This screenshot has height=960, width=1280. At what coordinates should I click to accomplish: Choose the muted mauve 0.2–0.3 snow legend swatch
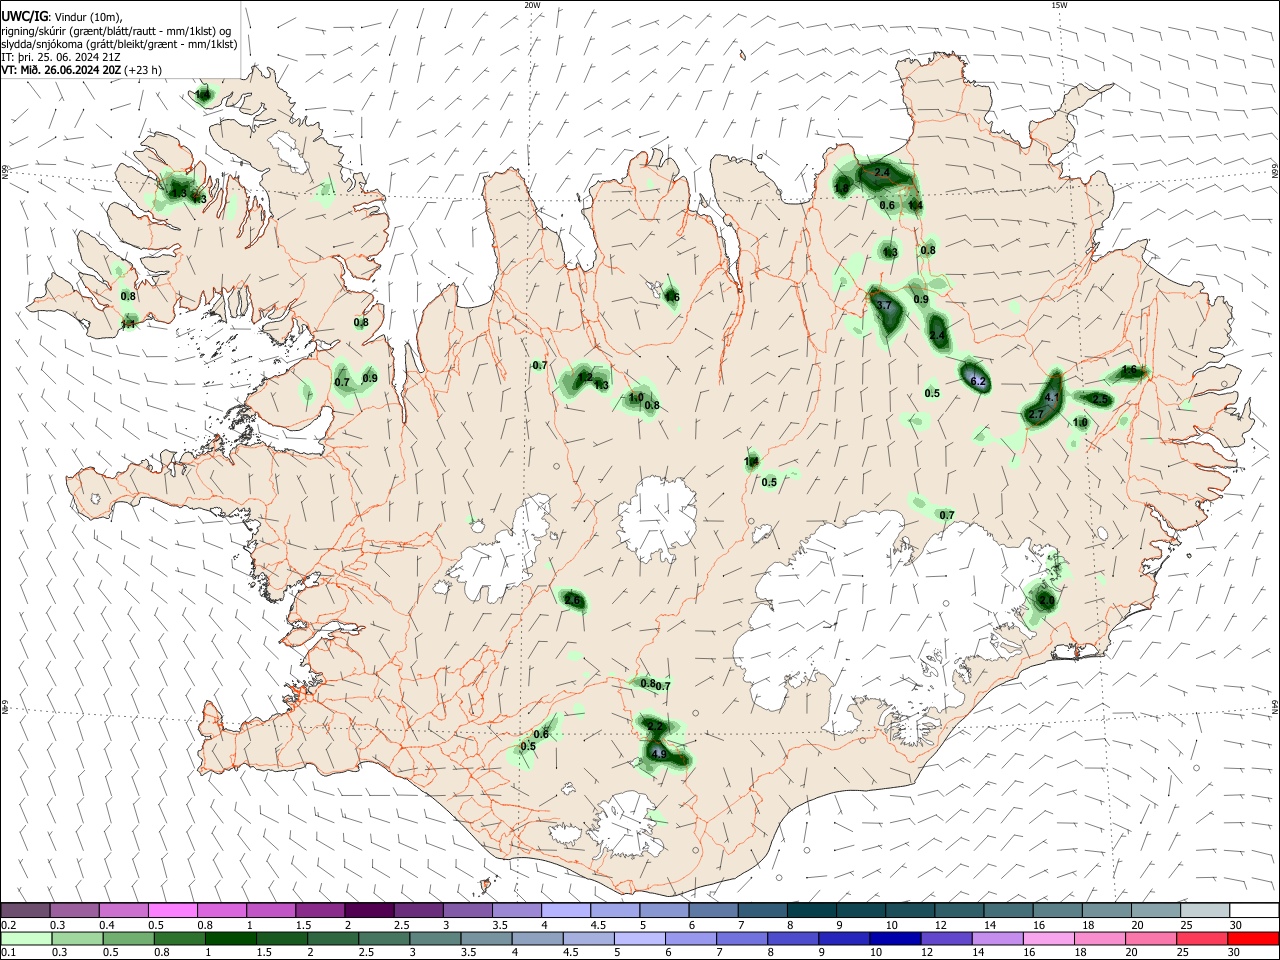click(x=25, y=910)
